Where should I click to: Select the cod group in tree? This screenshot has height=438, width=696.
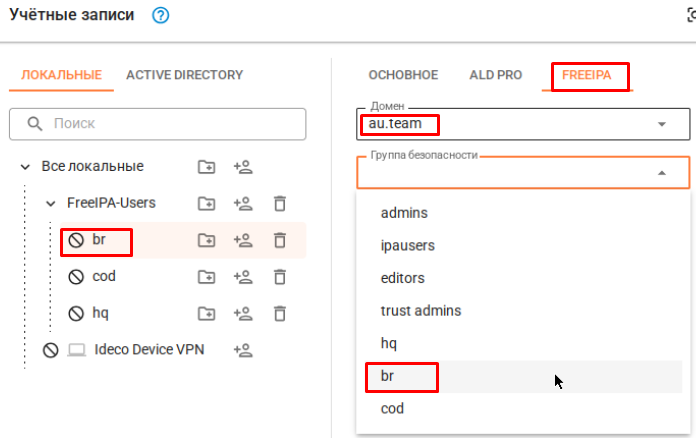coord(105,277)
